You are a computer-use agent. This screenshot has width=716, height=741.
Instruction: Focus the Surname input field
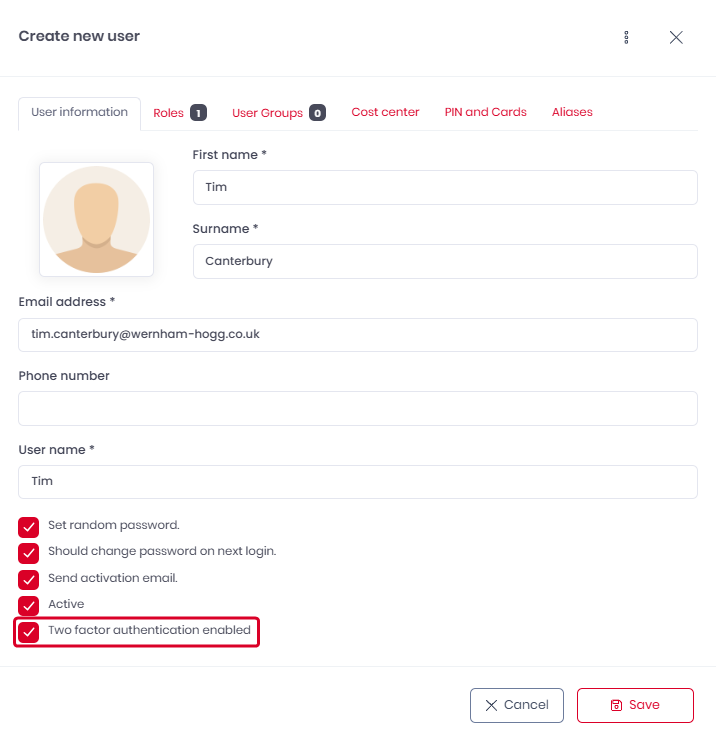pos(445,261)
